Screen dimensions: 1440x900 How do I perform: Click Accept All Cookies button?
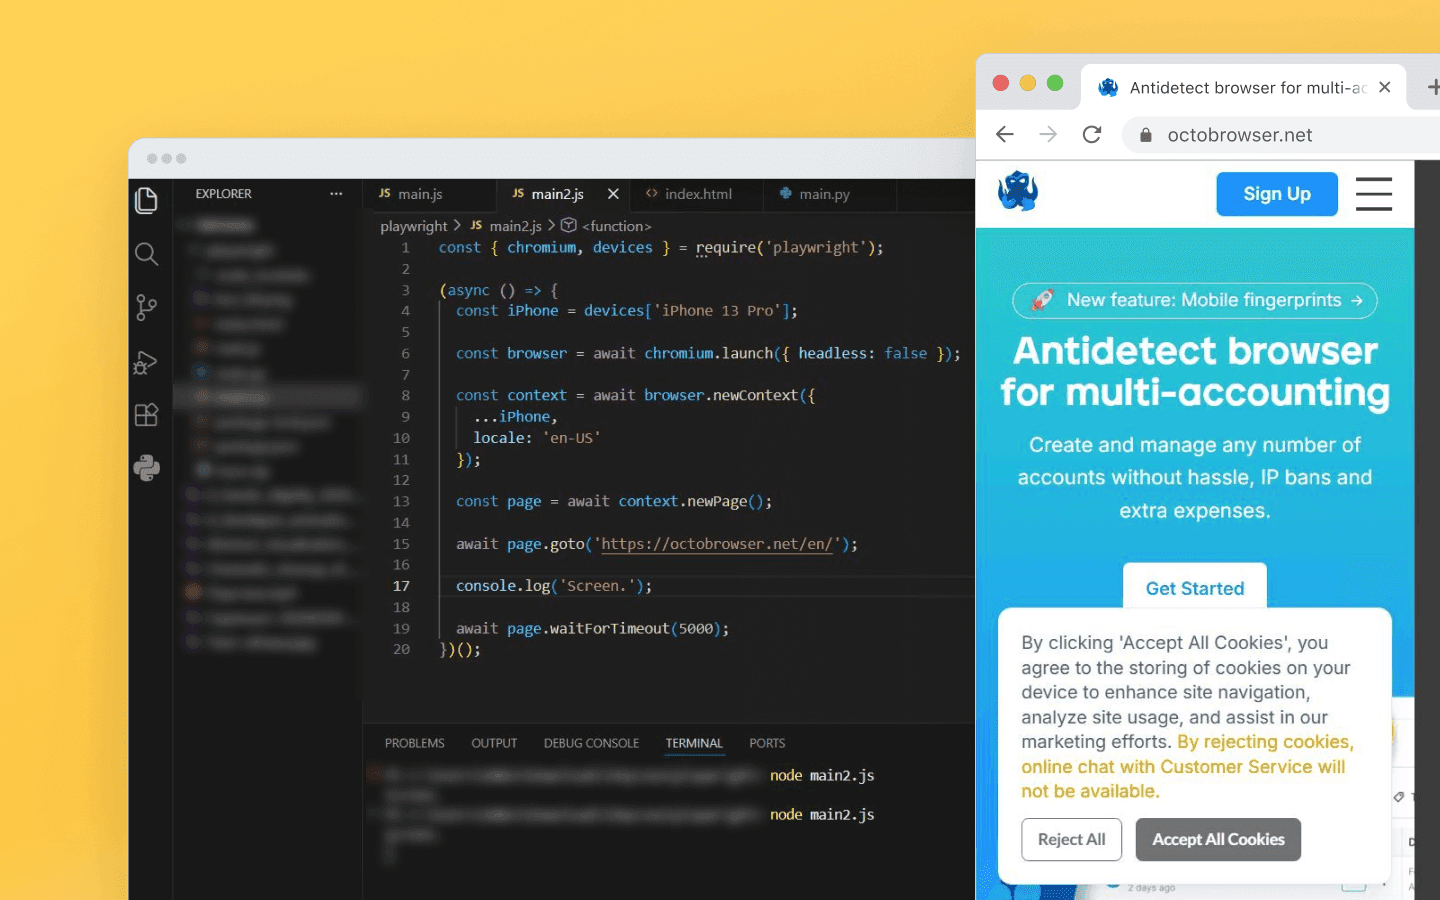(x=1218, y=839)
